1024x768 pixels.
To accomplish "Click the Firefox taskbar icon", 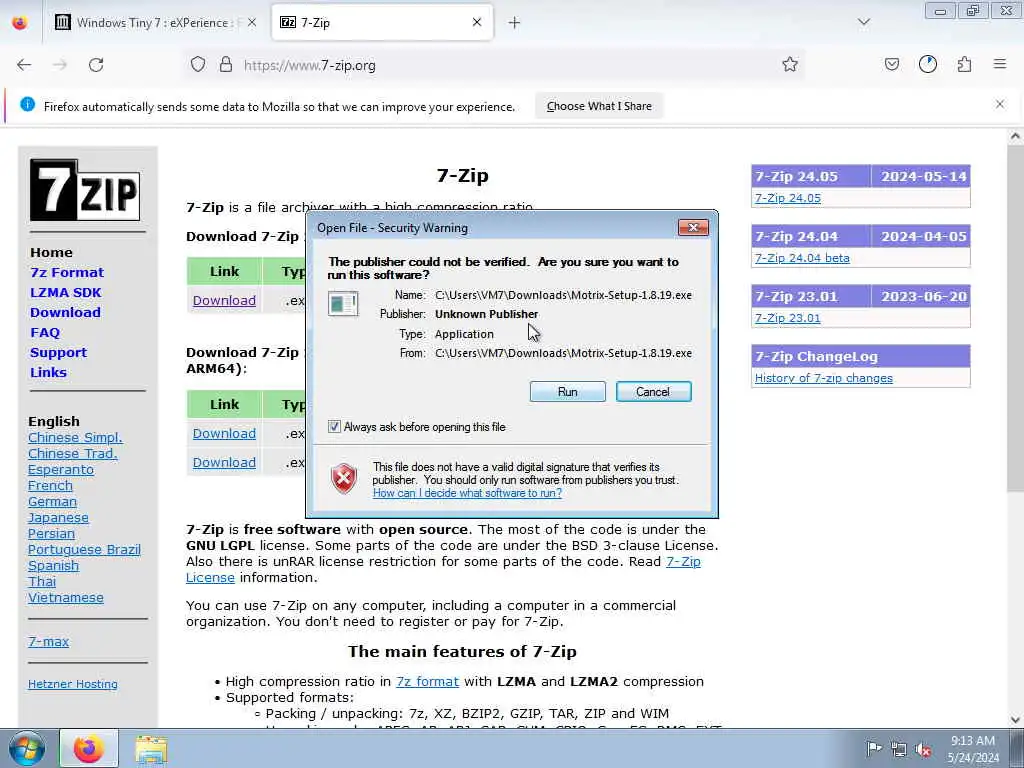I will coord(89,748).
